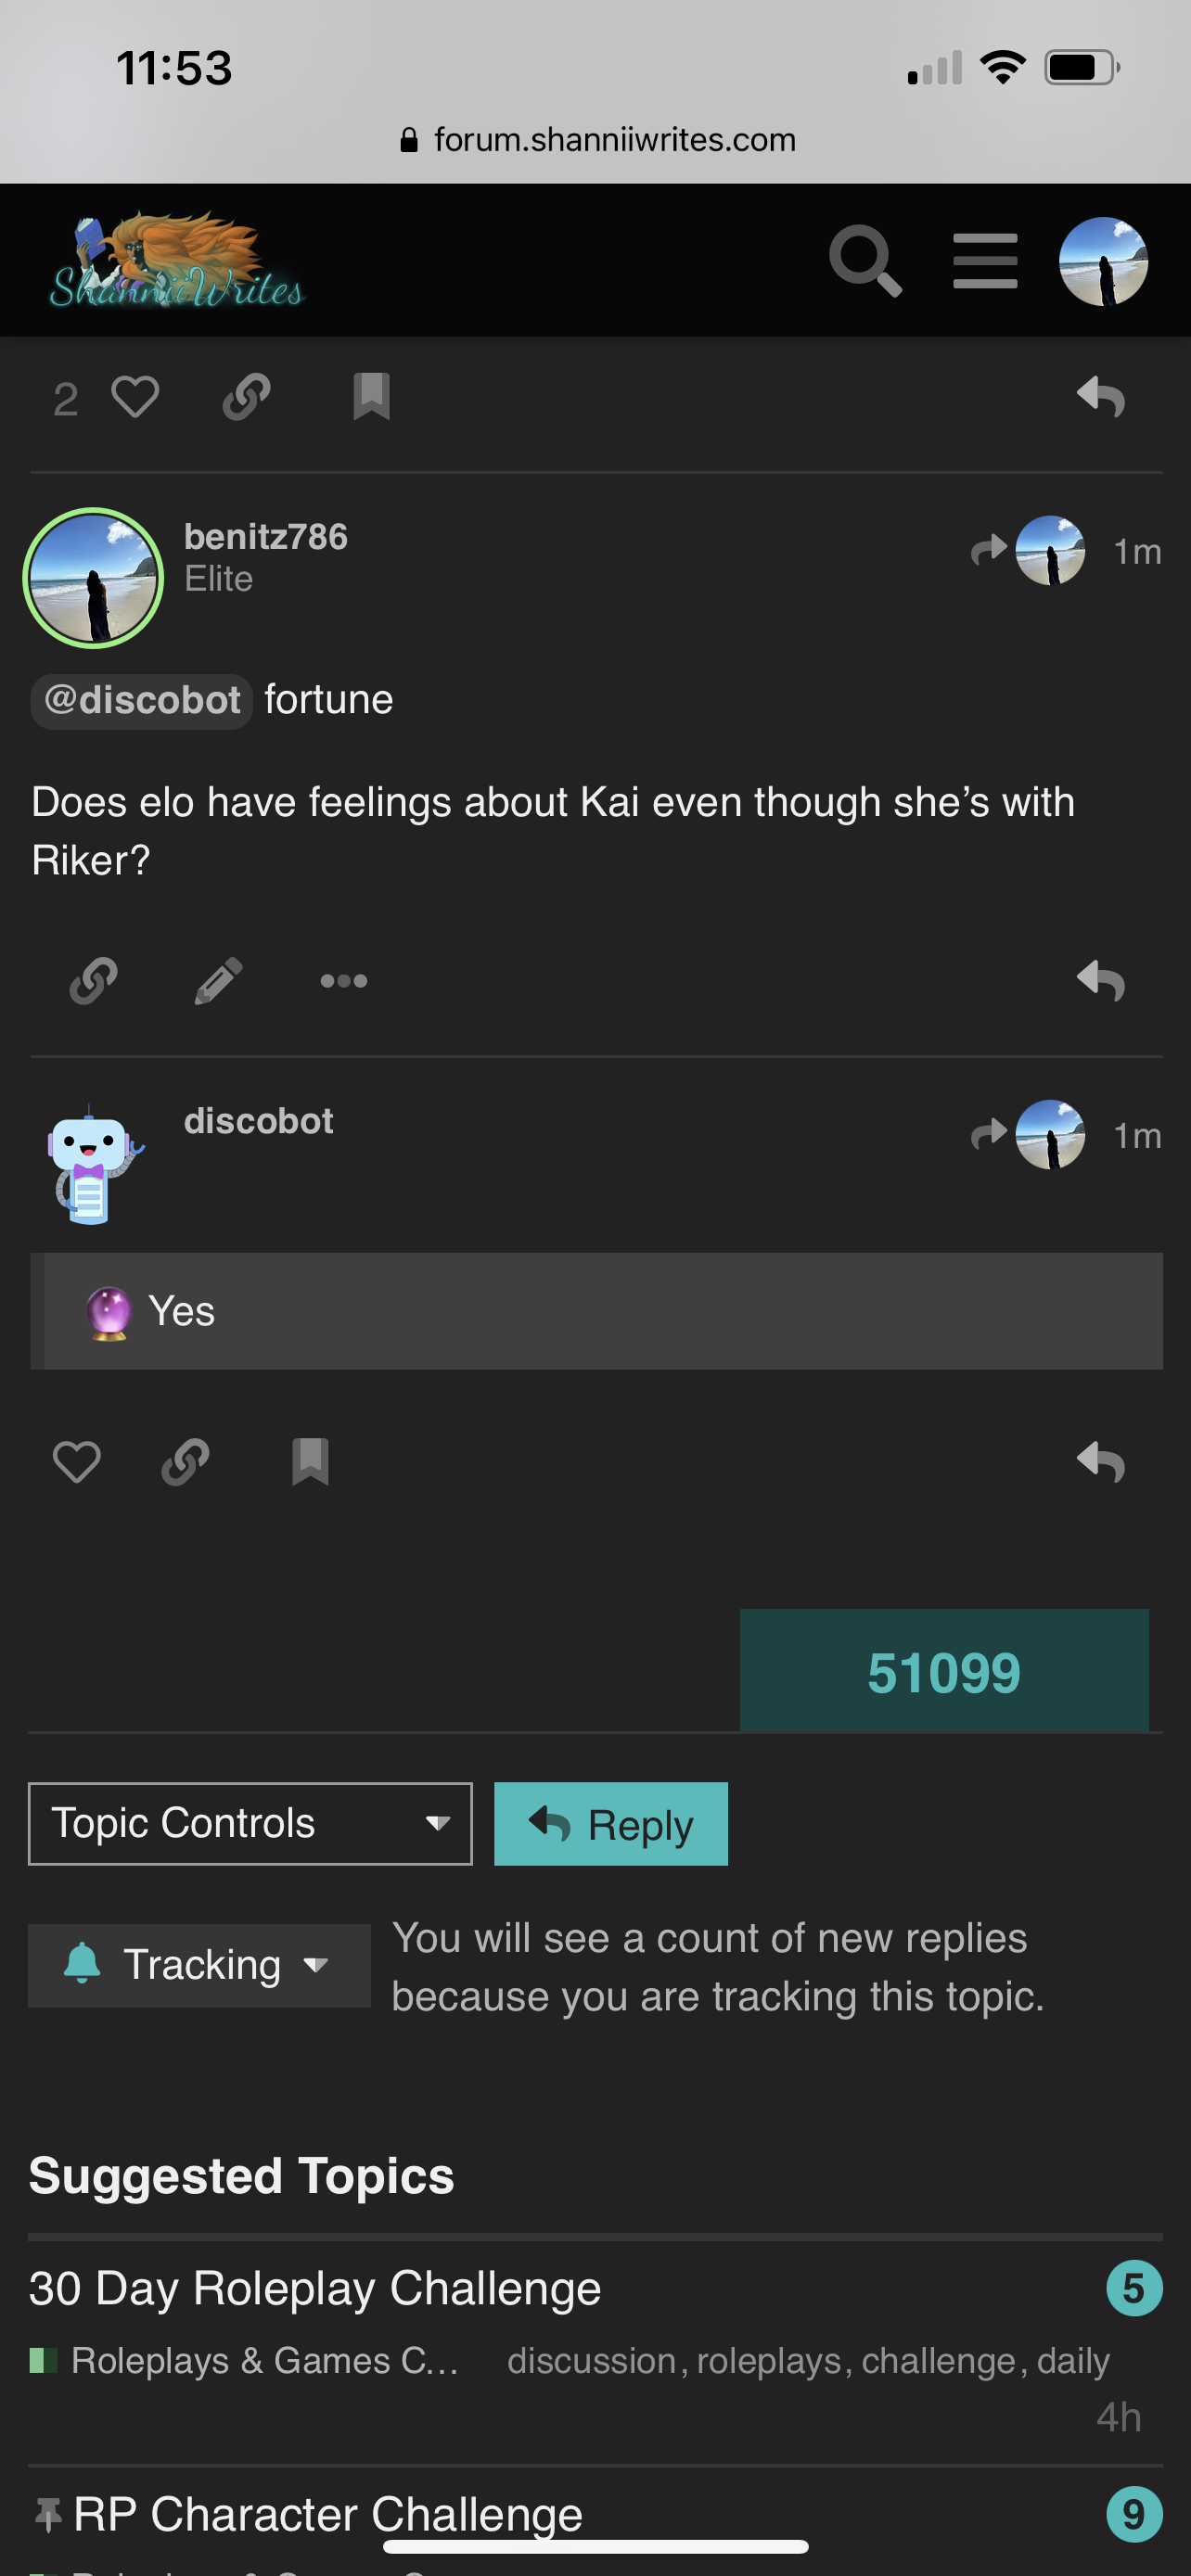Open the 51099 post progress indicator
Viewport: 1191px width, 2576px height.
click(944, 1671)
